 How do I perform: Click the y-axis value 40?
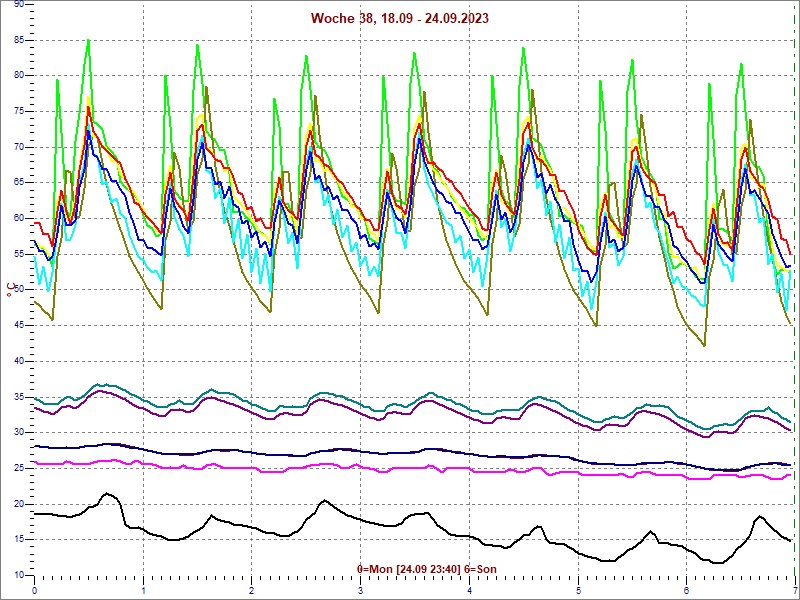[19, 361]
